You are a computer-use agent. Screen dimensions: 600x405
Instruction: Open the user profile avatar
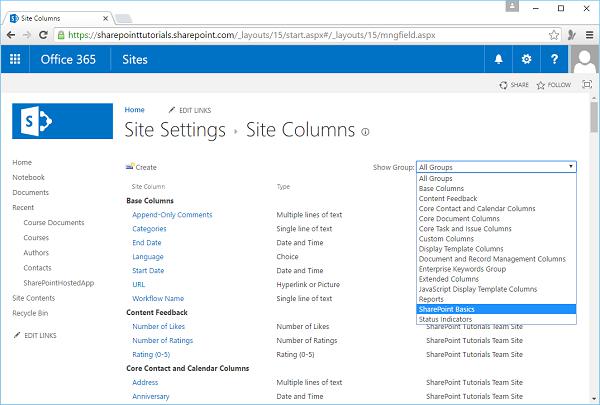click(584, 59)
